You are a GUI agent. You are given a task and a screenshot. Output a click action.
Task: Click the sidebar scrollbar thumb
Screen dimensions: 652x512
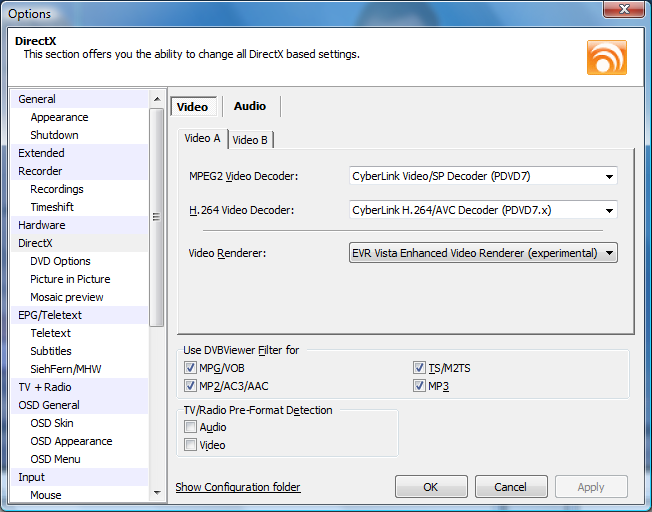(157, 217)
